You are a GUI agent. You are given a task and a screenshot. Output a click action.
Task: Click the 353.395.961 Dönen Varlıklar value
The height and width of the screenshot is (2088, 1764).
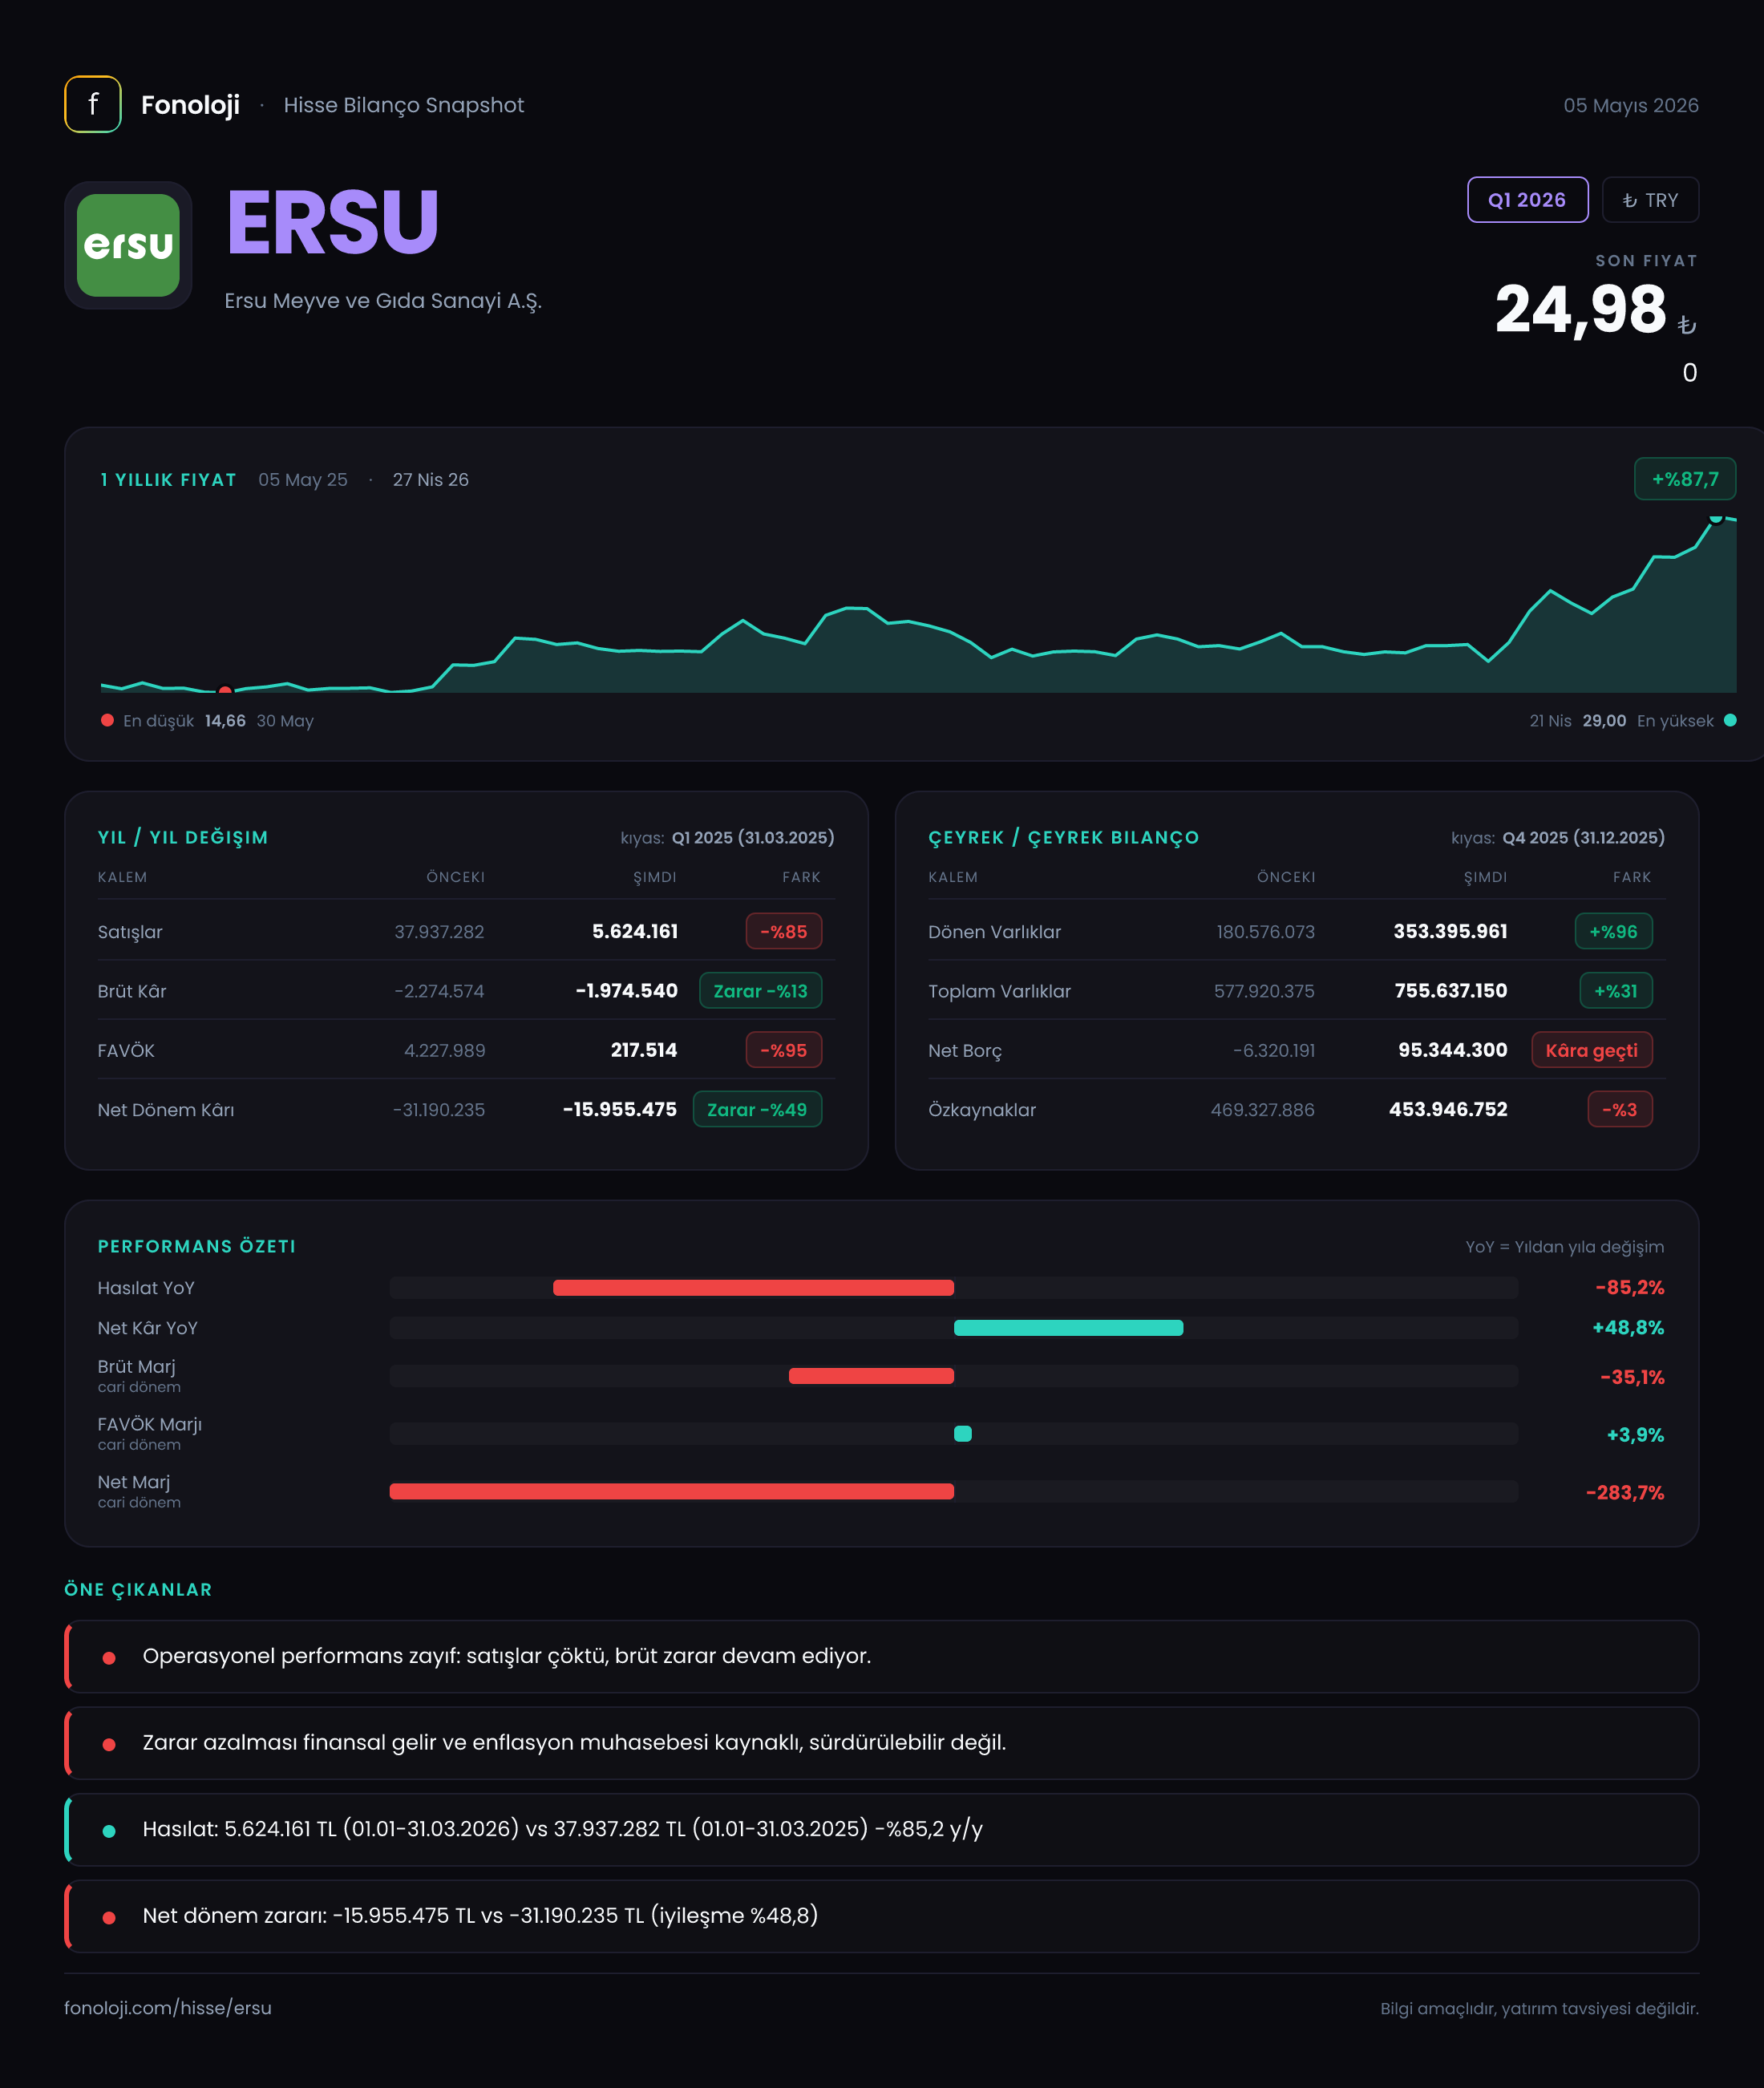pyautogui.click(x=1450, y=931)
